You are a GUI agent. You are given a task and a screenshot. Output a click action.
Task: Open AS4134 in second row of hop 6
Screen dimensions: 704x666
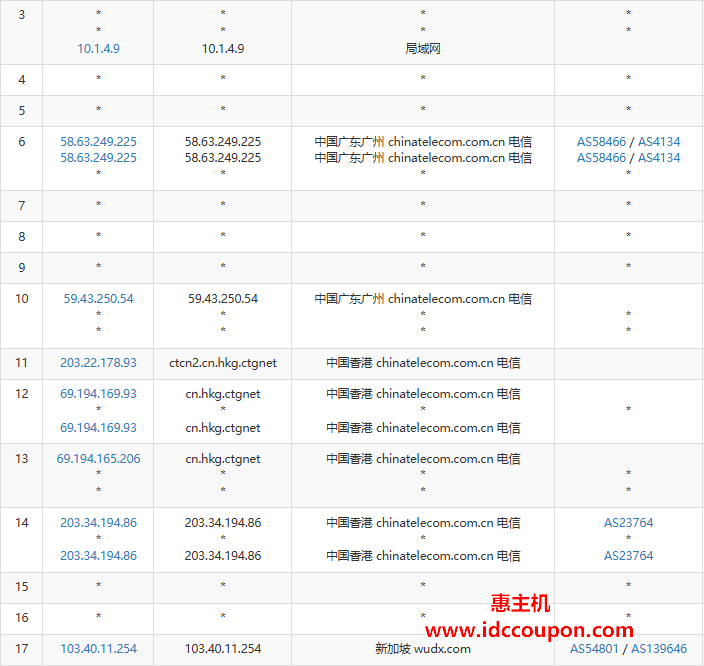pyautogui.click(x=658, y=158)
